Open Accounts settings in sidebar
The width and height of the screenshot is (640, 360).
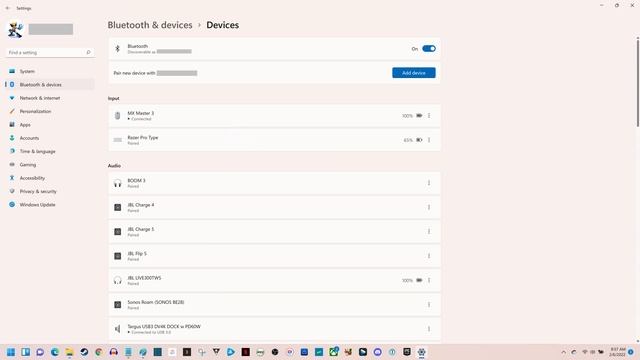tap(49, 138)
